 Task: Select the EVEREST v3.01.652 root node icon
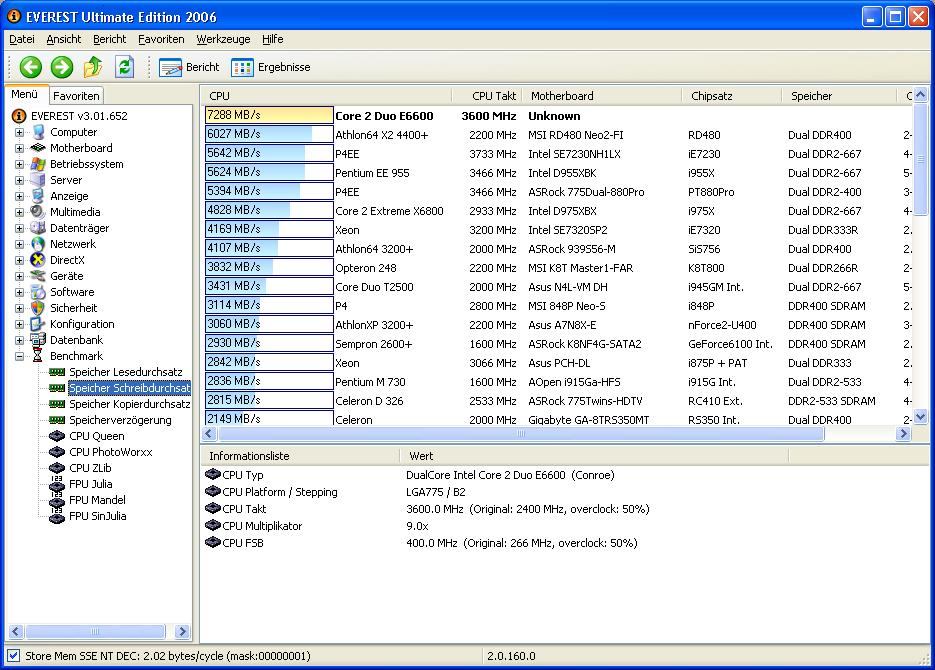18,116
